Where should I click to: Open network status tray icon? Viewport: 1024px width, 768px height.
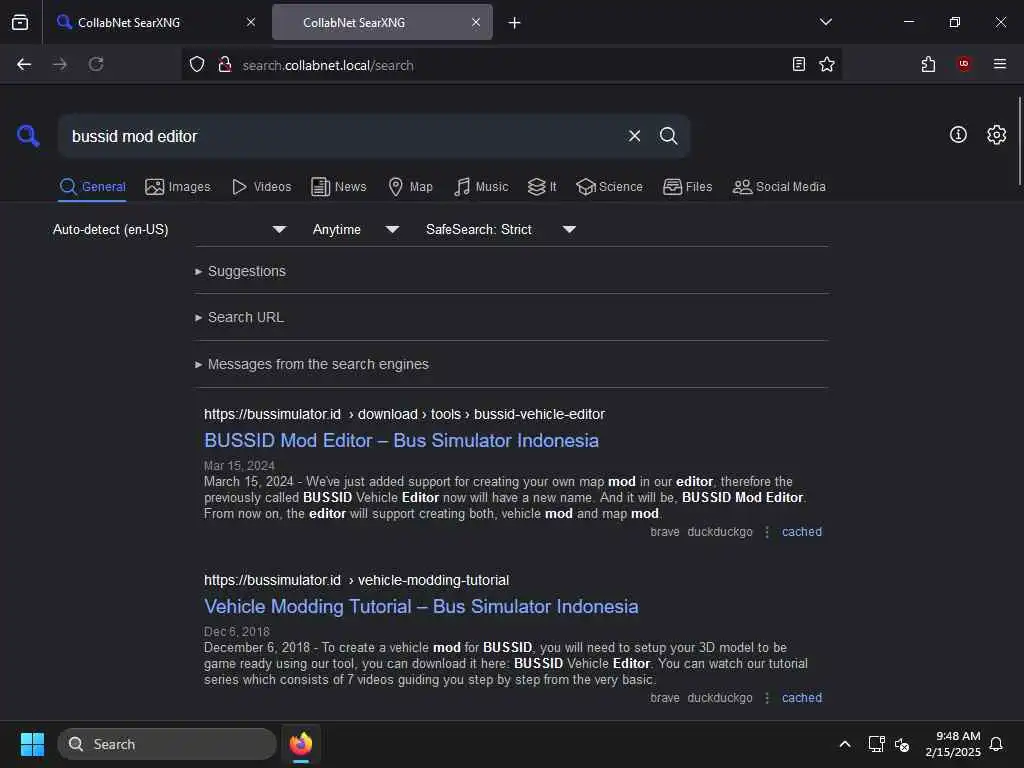click(x=876, y=744)
